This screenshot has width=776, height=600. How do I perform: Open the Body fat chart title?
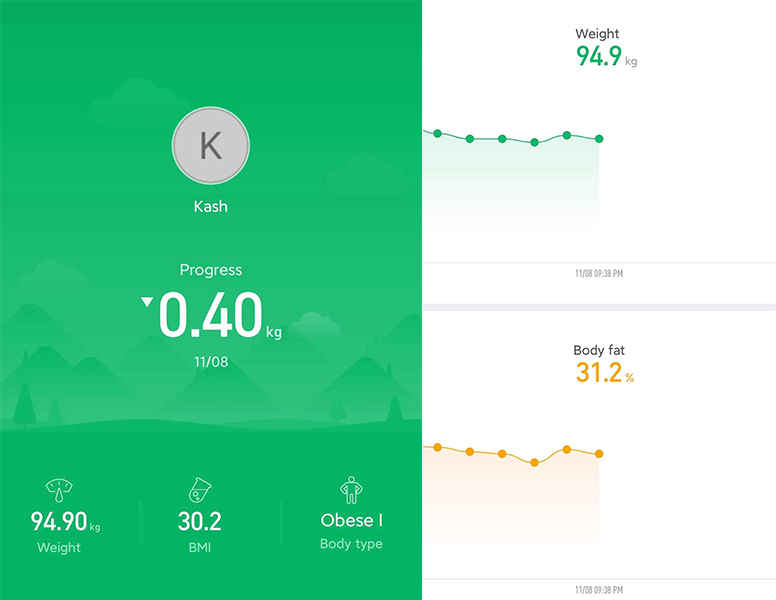point(599,350)
